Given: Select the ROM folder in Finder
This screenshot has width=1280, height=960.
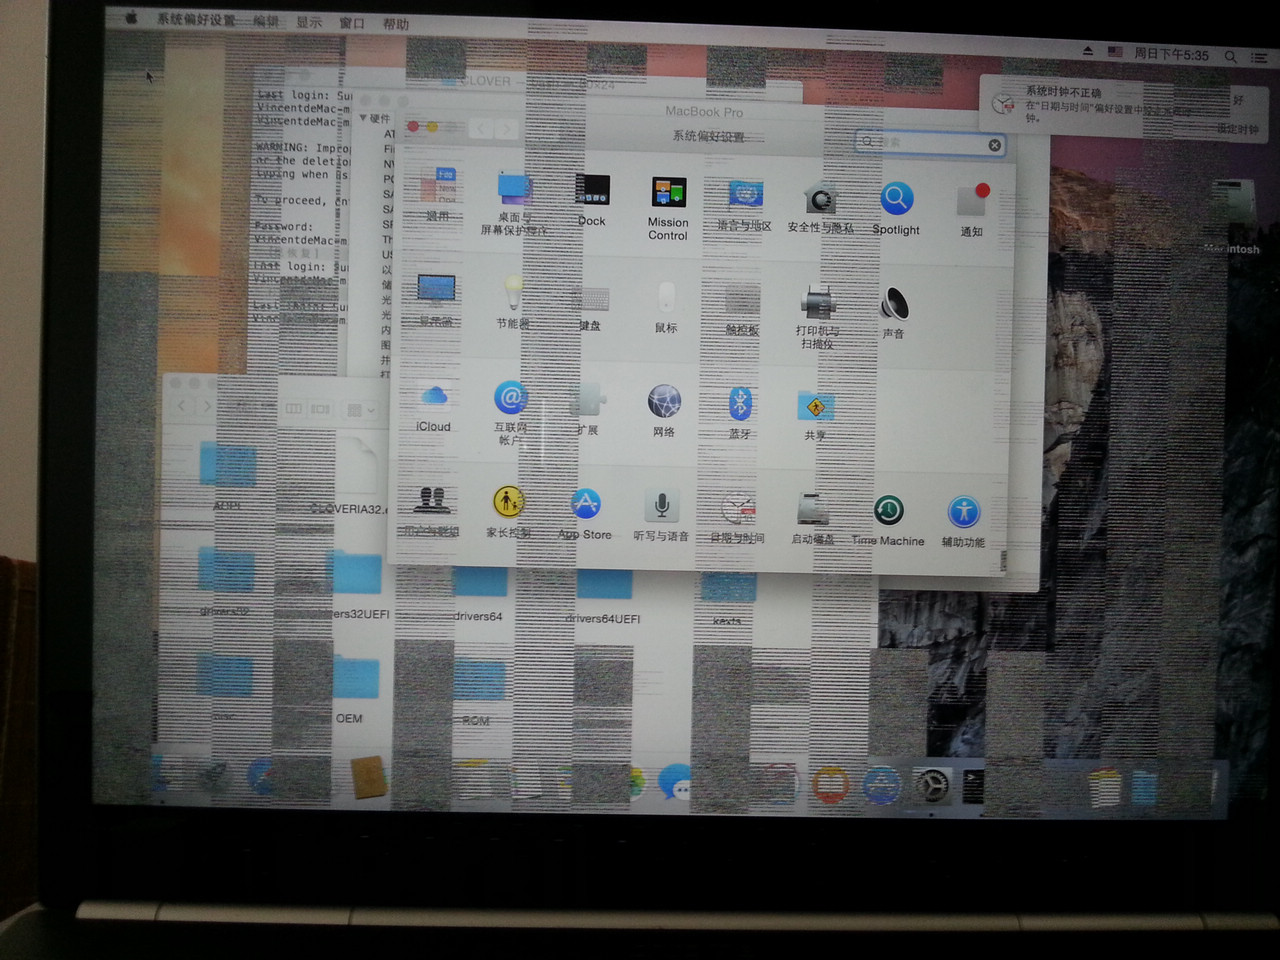Looking at the screenshot, I should 477,691.
